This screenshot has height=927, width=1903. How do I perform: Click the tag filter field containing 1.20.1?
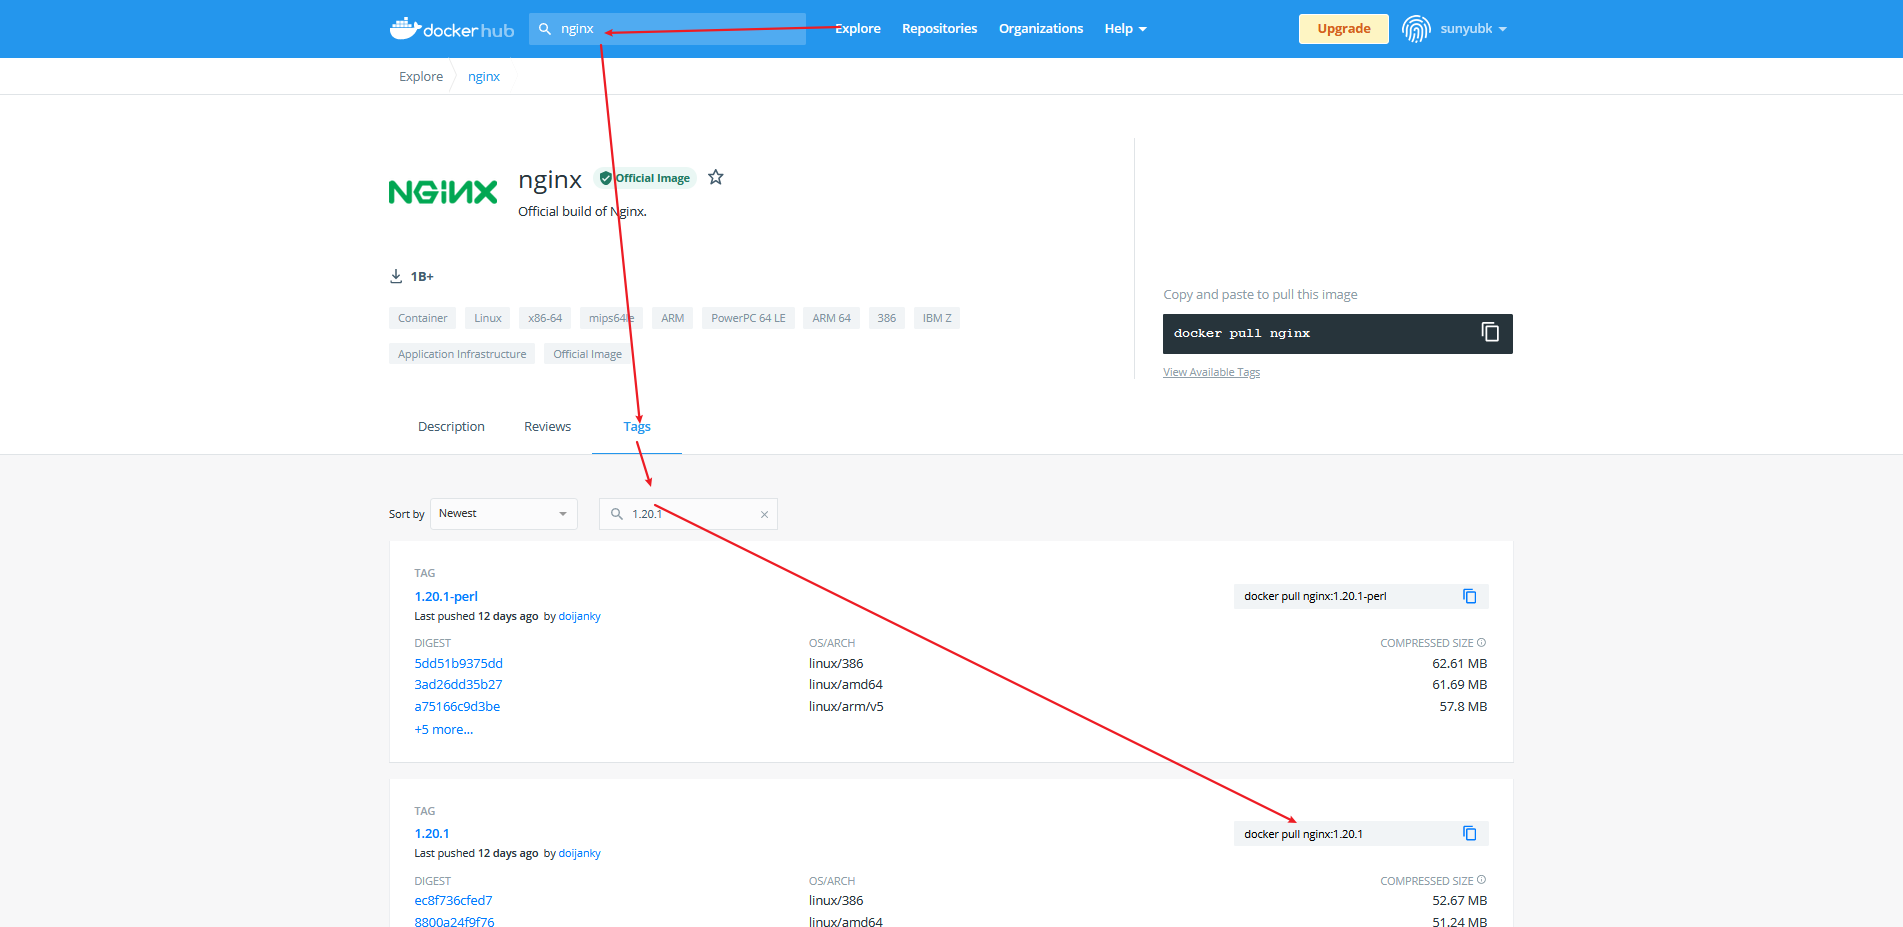coord(688,514)
